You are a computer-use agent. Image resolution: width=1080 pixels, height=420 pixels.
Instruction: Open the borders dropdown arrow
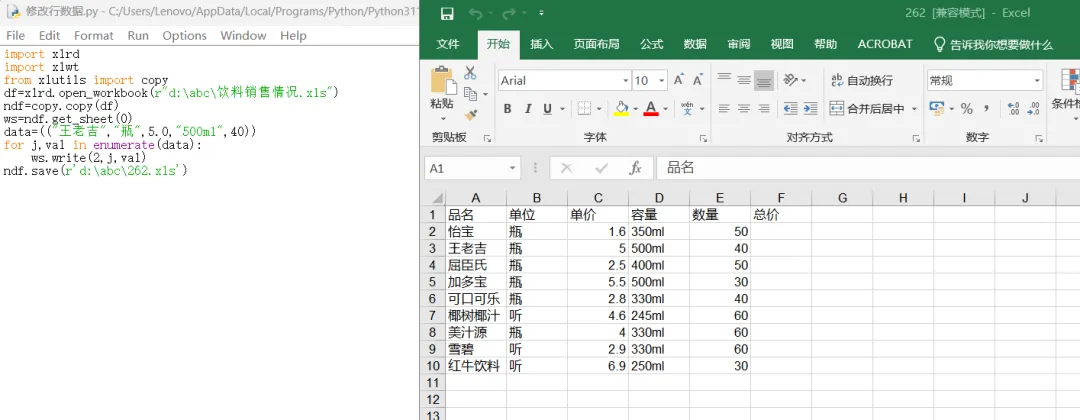(599, 109)
